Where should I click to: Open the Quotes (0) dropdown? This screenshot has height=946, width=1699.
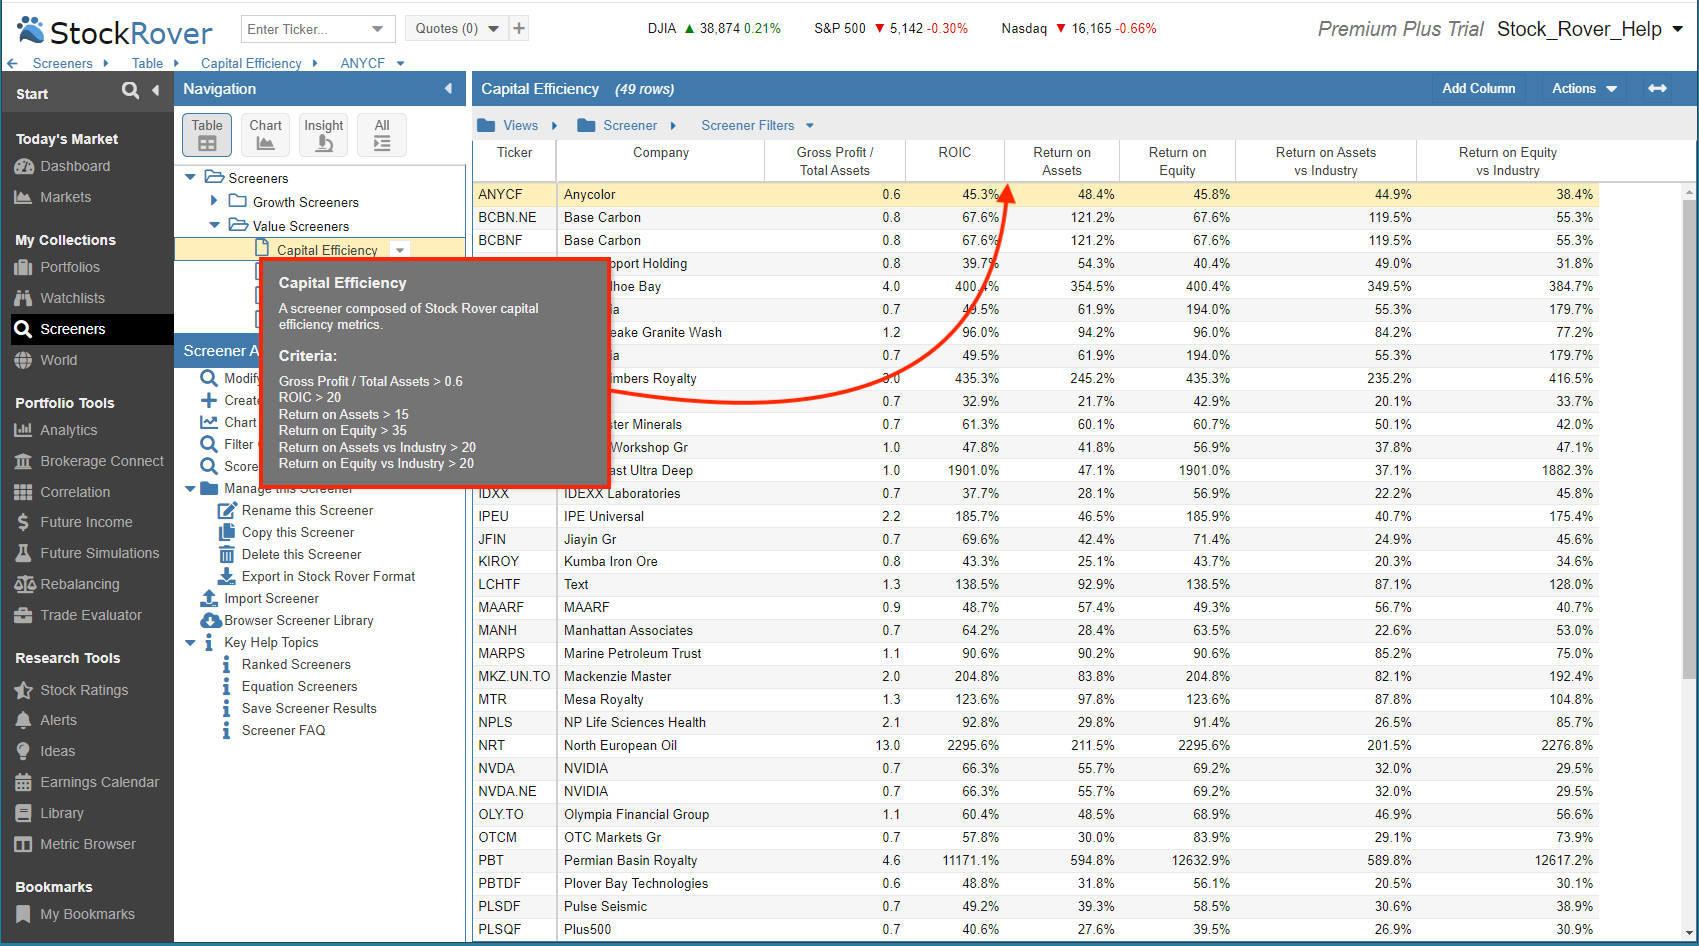457,29
